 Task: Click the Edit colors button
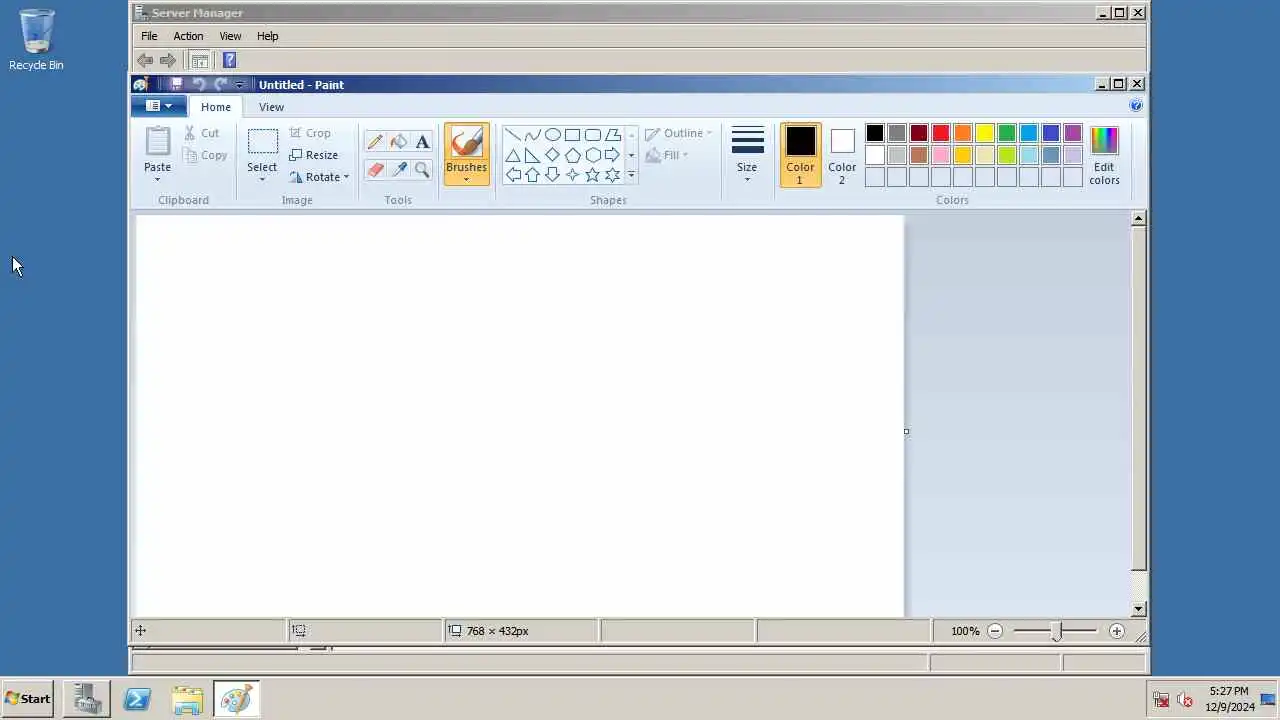pyautogui.click(x=1104, y=155)
